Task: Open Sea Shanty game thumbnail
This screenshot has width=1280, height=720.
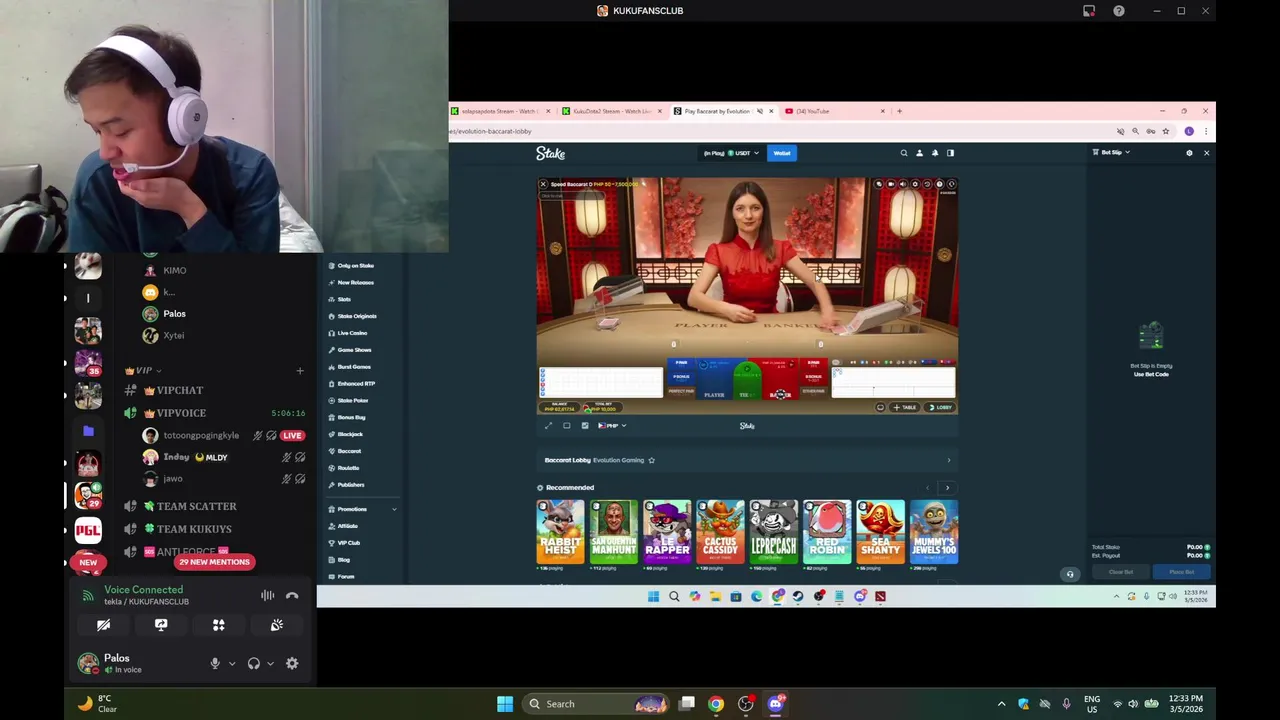Action: click(x=880, y=532)
